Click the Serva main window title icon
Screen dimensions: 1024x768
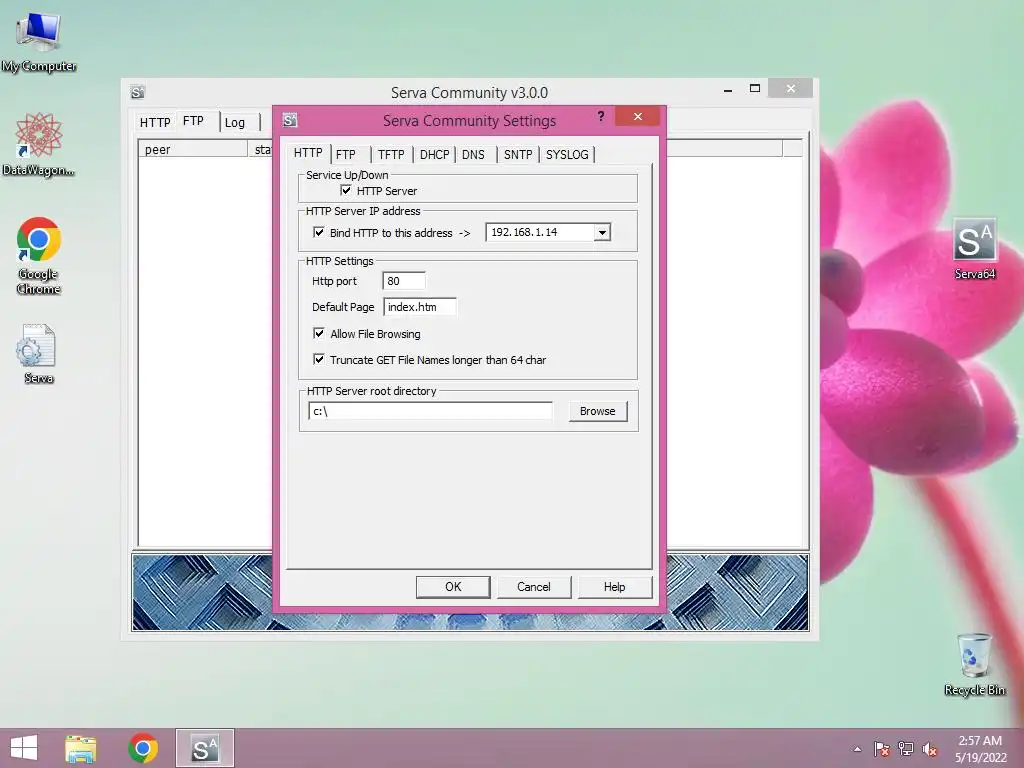click(x=137, y=92)
